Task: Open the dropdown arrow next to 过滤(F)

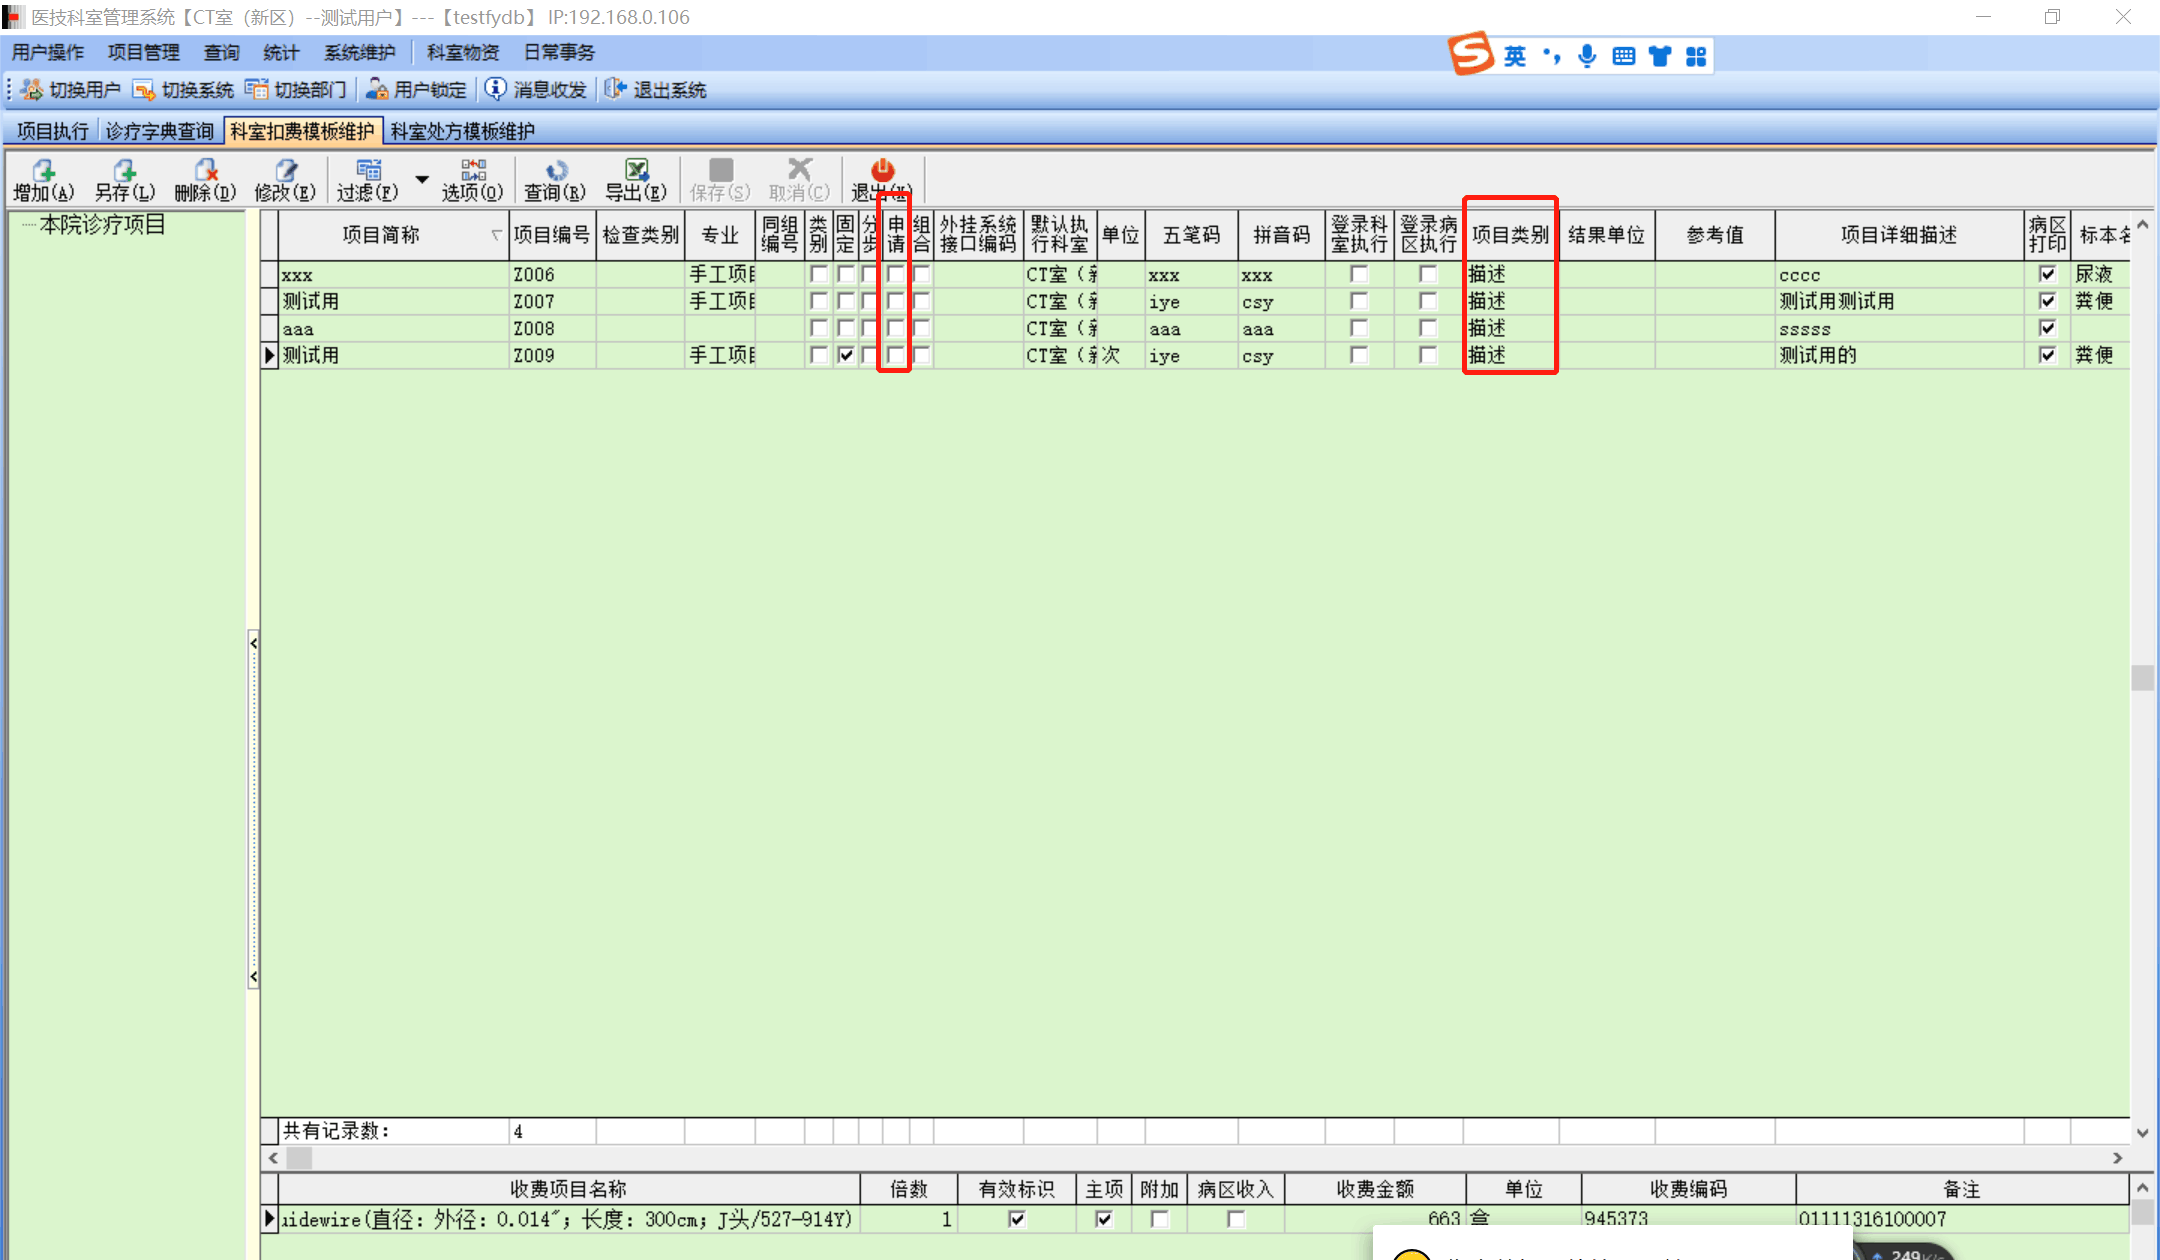Action: click(422, 180)
